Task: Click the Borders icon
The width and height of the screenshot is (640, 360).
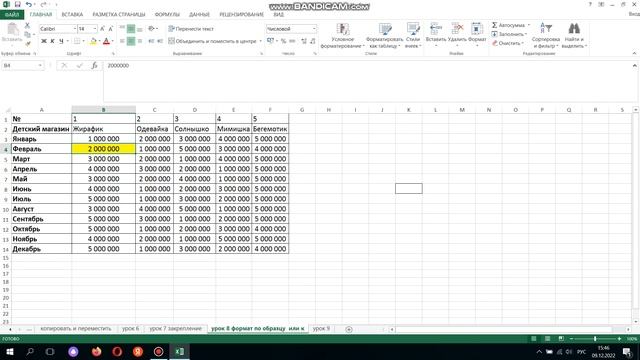Action: [77, 41]
